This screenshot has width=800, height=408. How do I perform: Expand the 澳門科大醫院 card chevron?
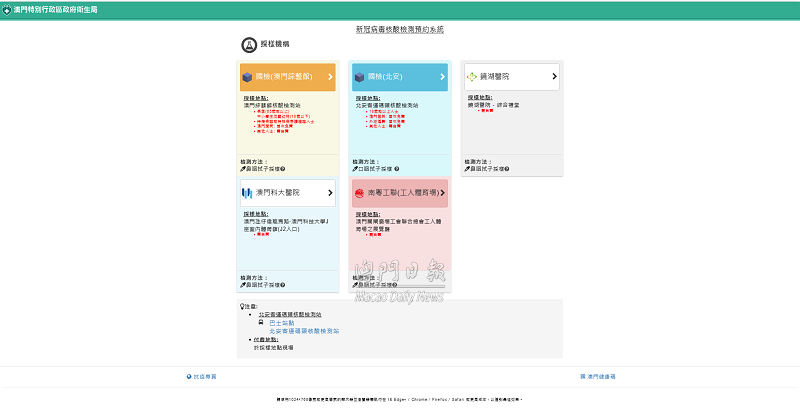pos(329,192)
